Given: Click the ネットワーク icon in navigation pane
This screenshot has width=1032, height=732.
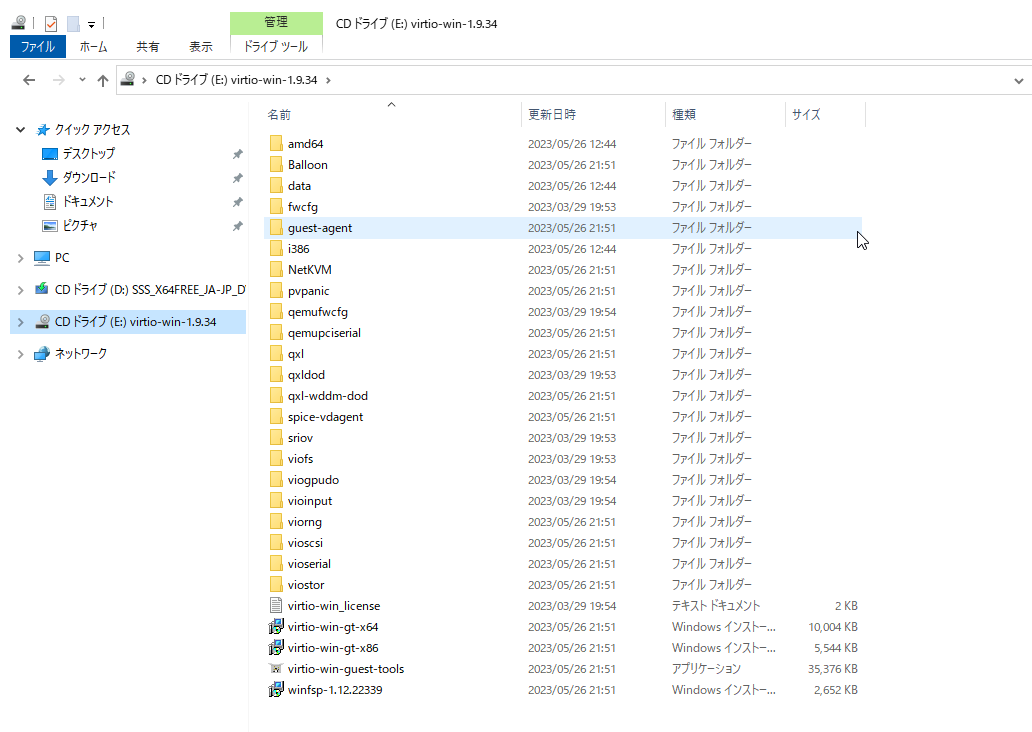Looking at the screenshot, I should [x=42, y=354].
